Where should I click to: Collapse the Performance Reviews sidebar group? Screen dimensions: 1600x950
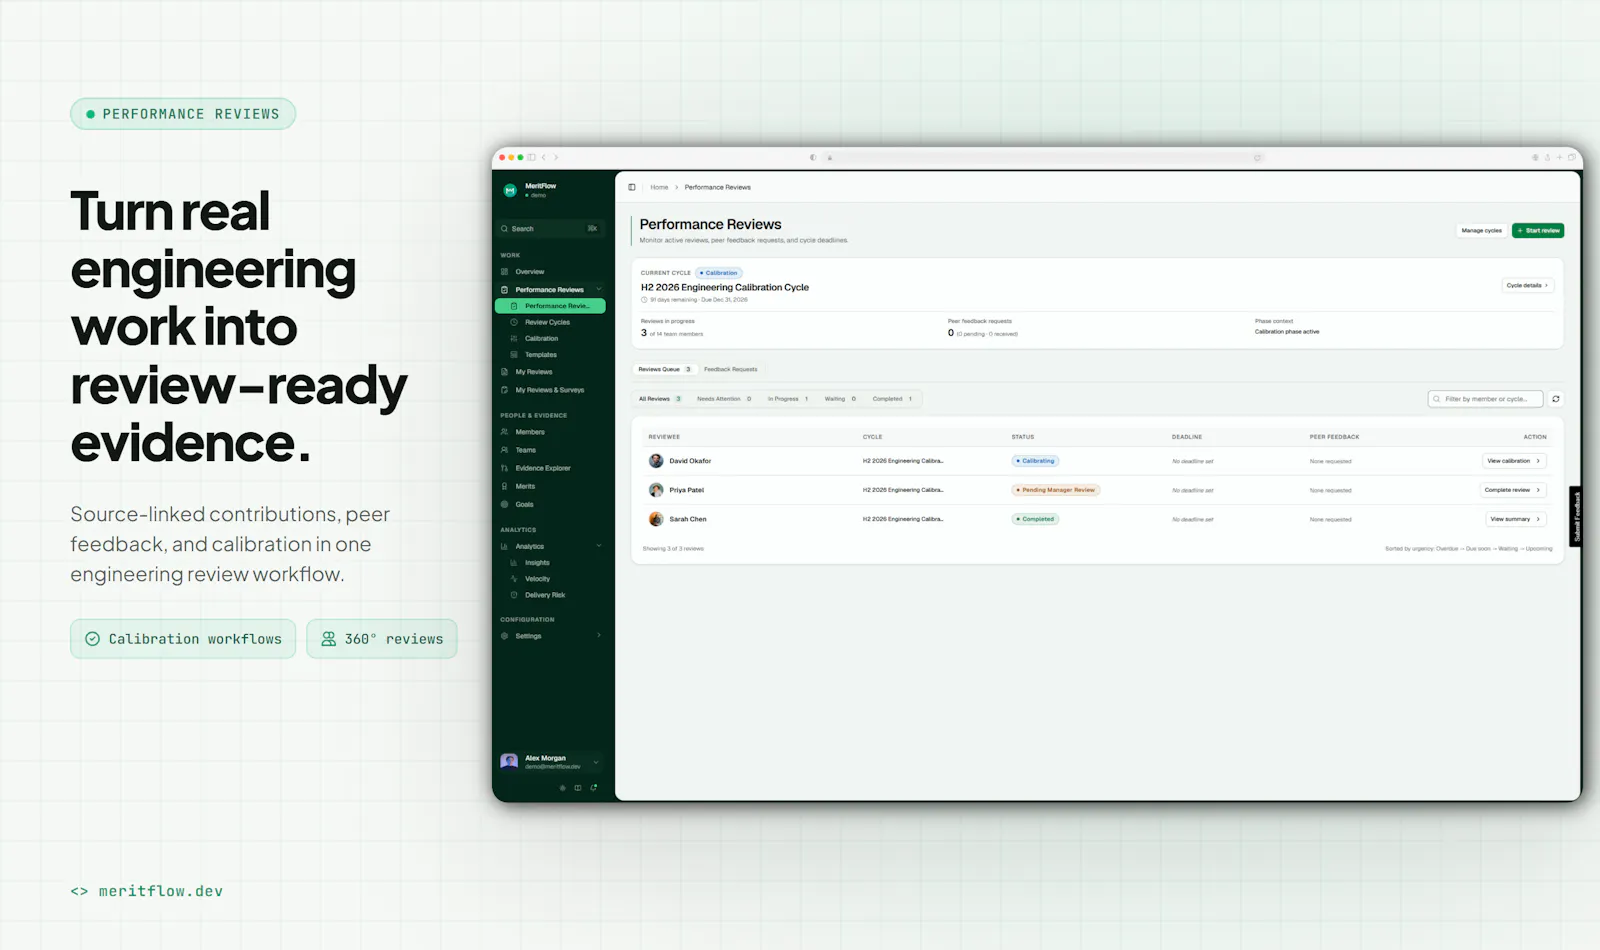[x=599, y=289]
